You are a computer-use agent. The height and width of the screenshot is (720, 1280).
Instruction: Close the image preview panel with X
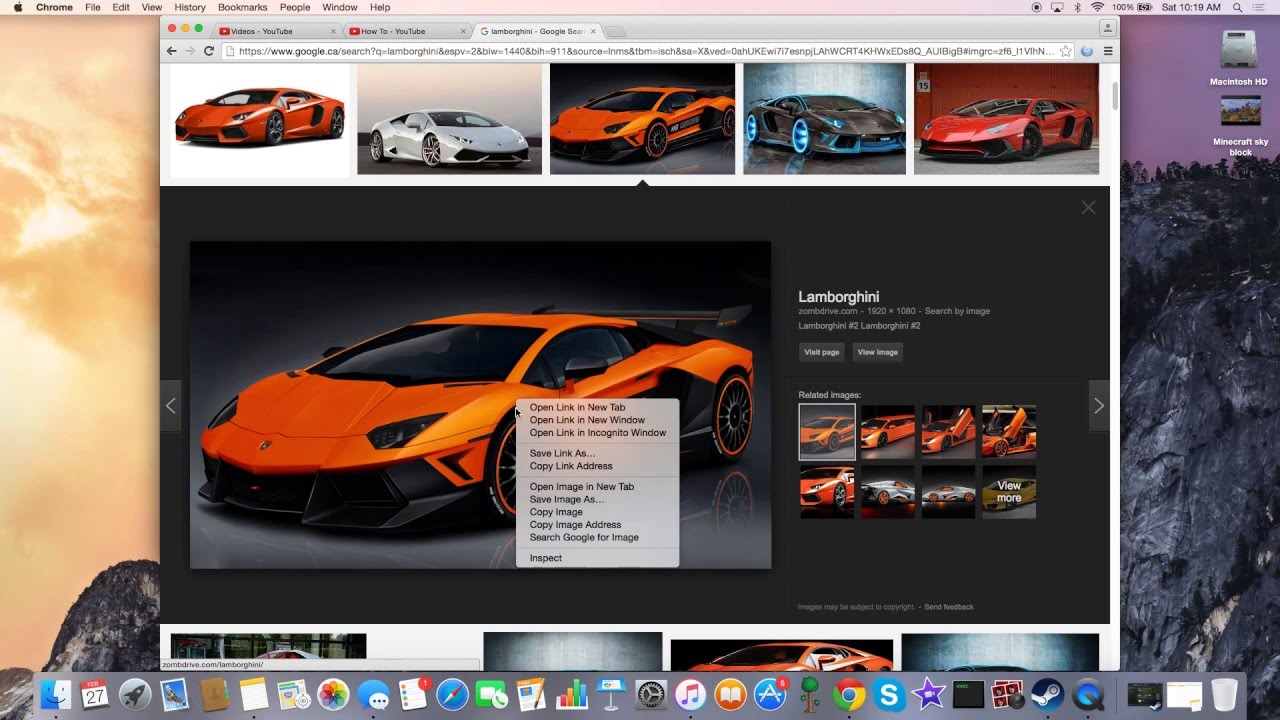coord(1088,207)
